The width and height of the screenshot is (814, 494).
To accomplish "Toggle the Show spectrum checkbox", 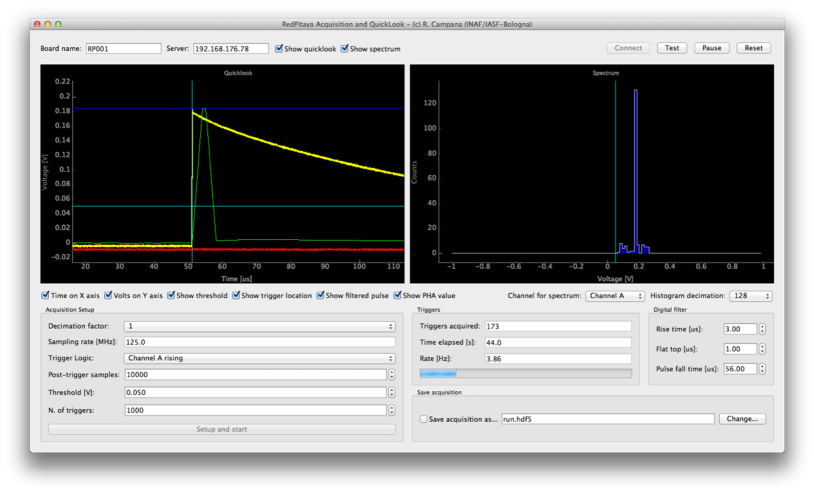I will (x=345, y=49).
